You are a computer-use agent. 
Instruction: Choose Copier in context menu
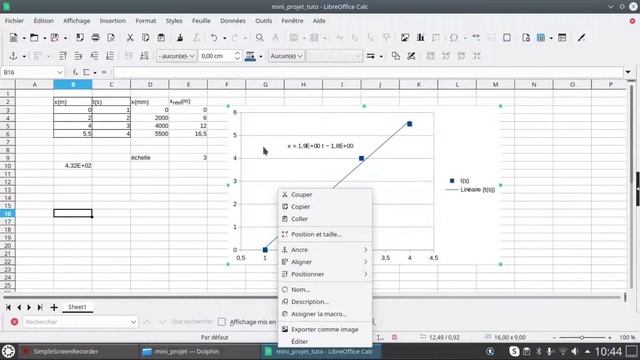pos(325,207)
